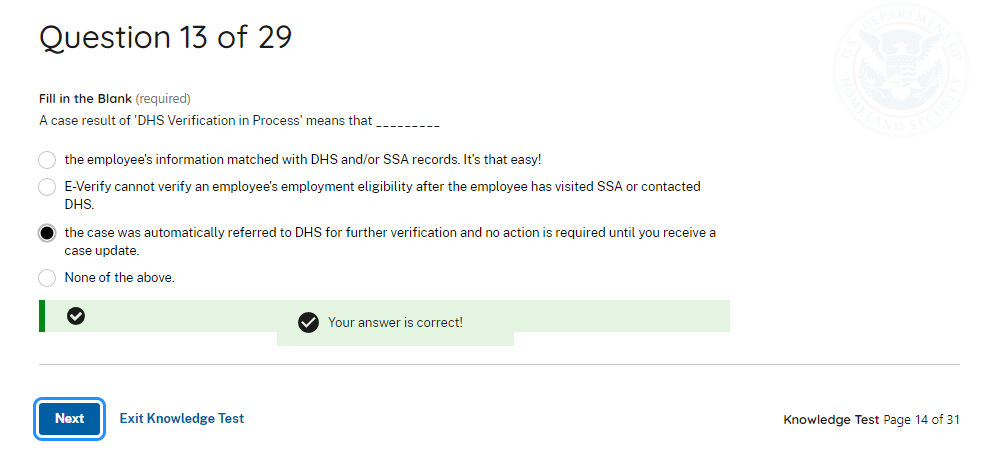
Task: Click answer text 'no action is required' option
Action: point(390,241)
